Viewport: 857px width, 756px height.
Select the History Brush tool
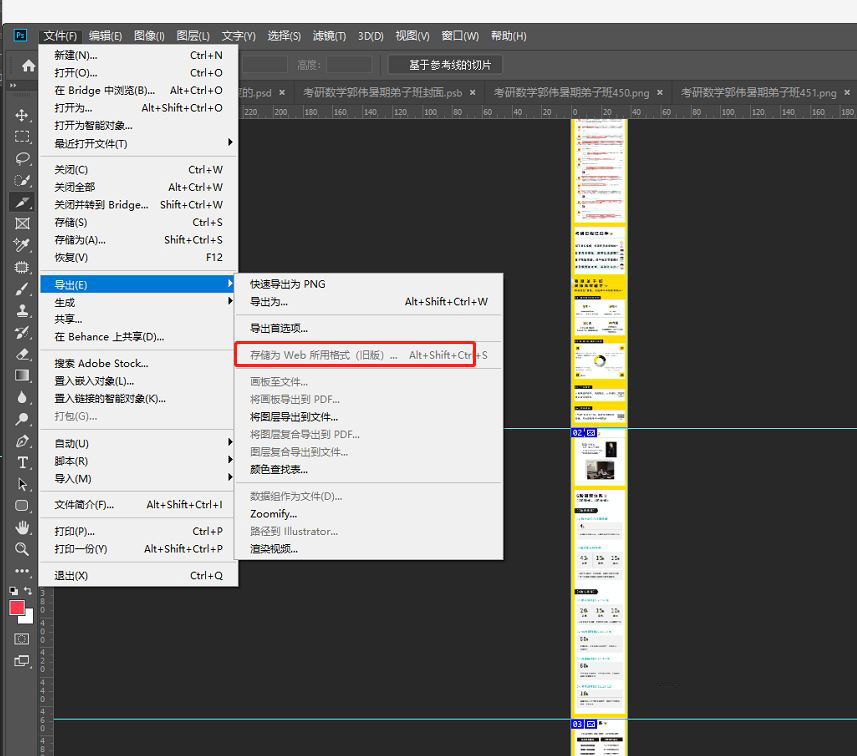click(22, 332)
